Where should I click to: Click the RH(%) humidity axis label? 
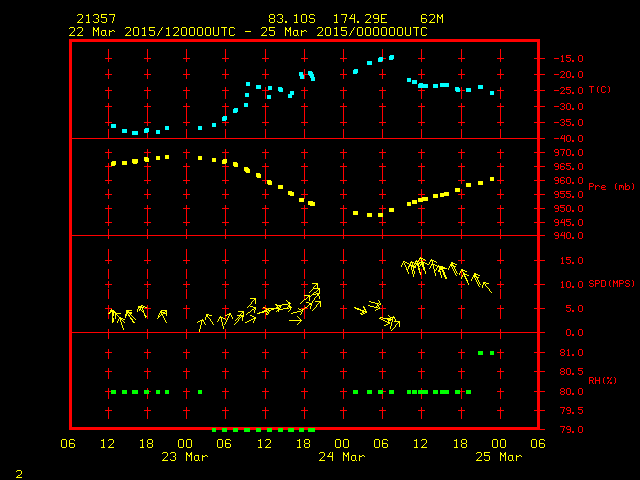tap(602, 380)
